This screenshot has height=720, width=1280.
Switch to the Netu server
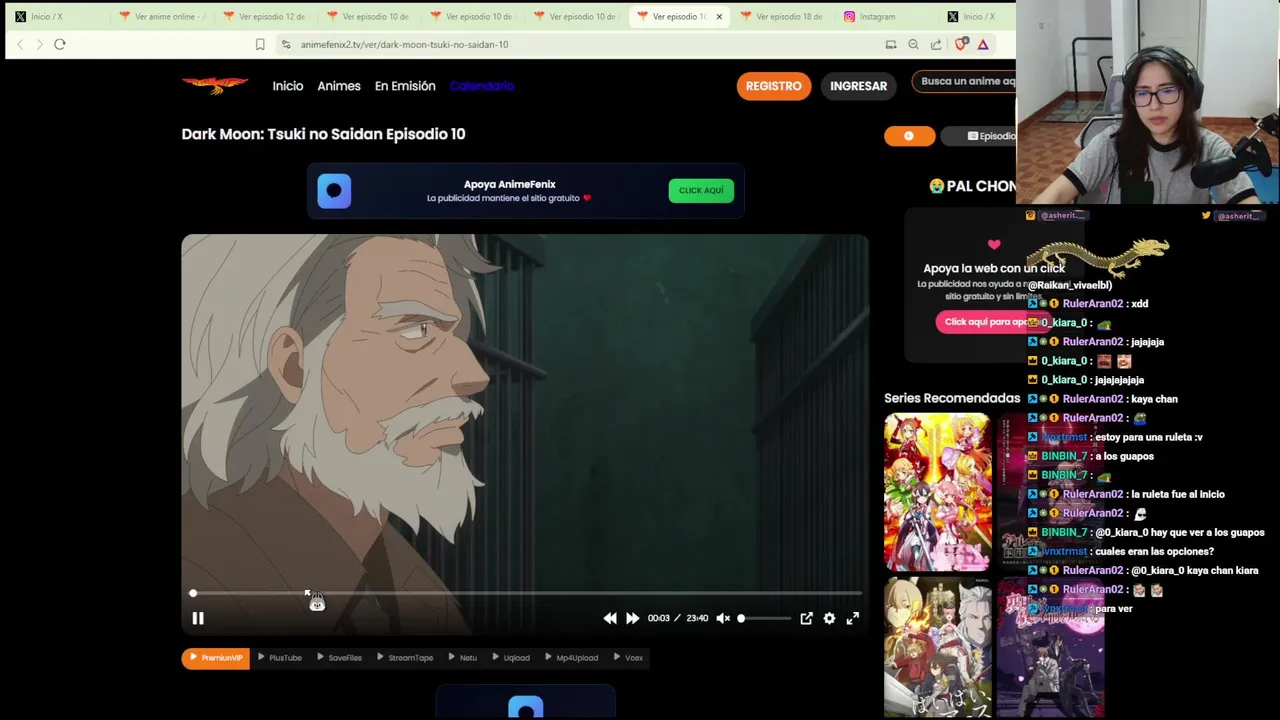click(x=462, y=658)
